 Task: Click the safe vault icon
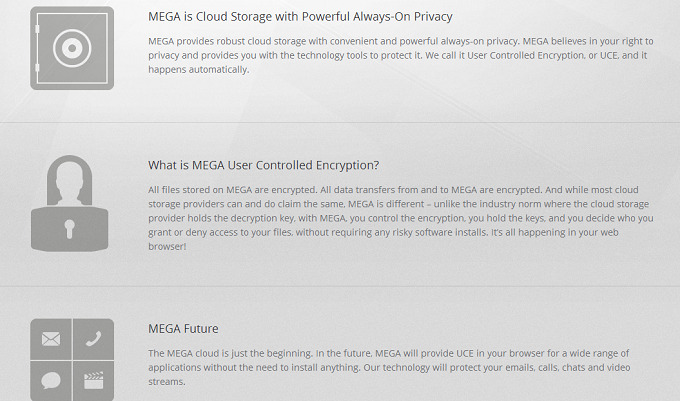[x=71, y=47]
